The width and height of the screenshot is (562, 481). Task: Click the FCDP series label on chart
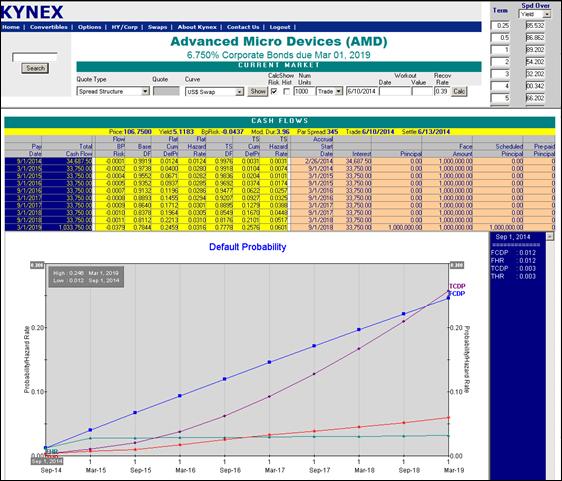[x=457, y=294]
